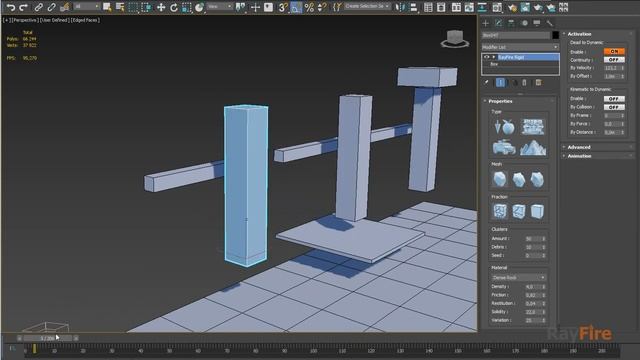
Task: Switch to the Motion command panel tab
Action: coord(525,23)
